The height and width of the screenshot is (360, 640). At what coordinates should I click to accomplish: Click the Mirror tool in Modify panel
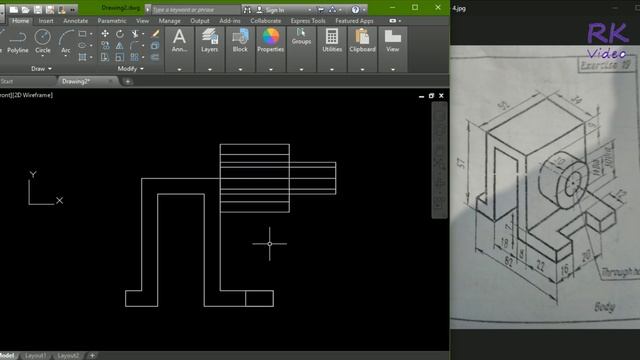[x=120, y=45]
